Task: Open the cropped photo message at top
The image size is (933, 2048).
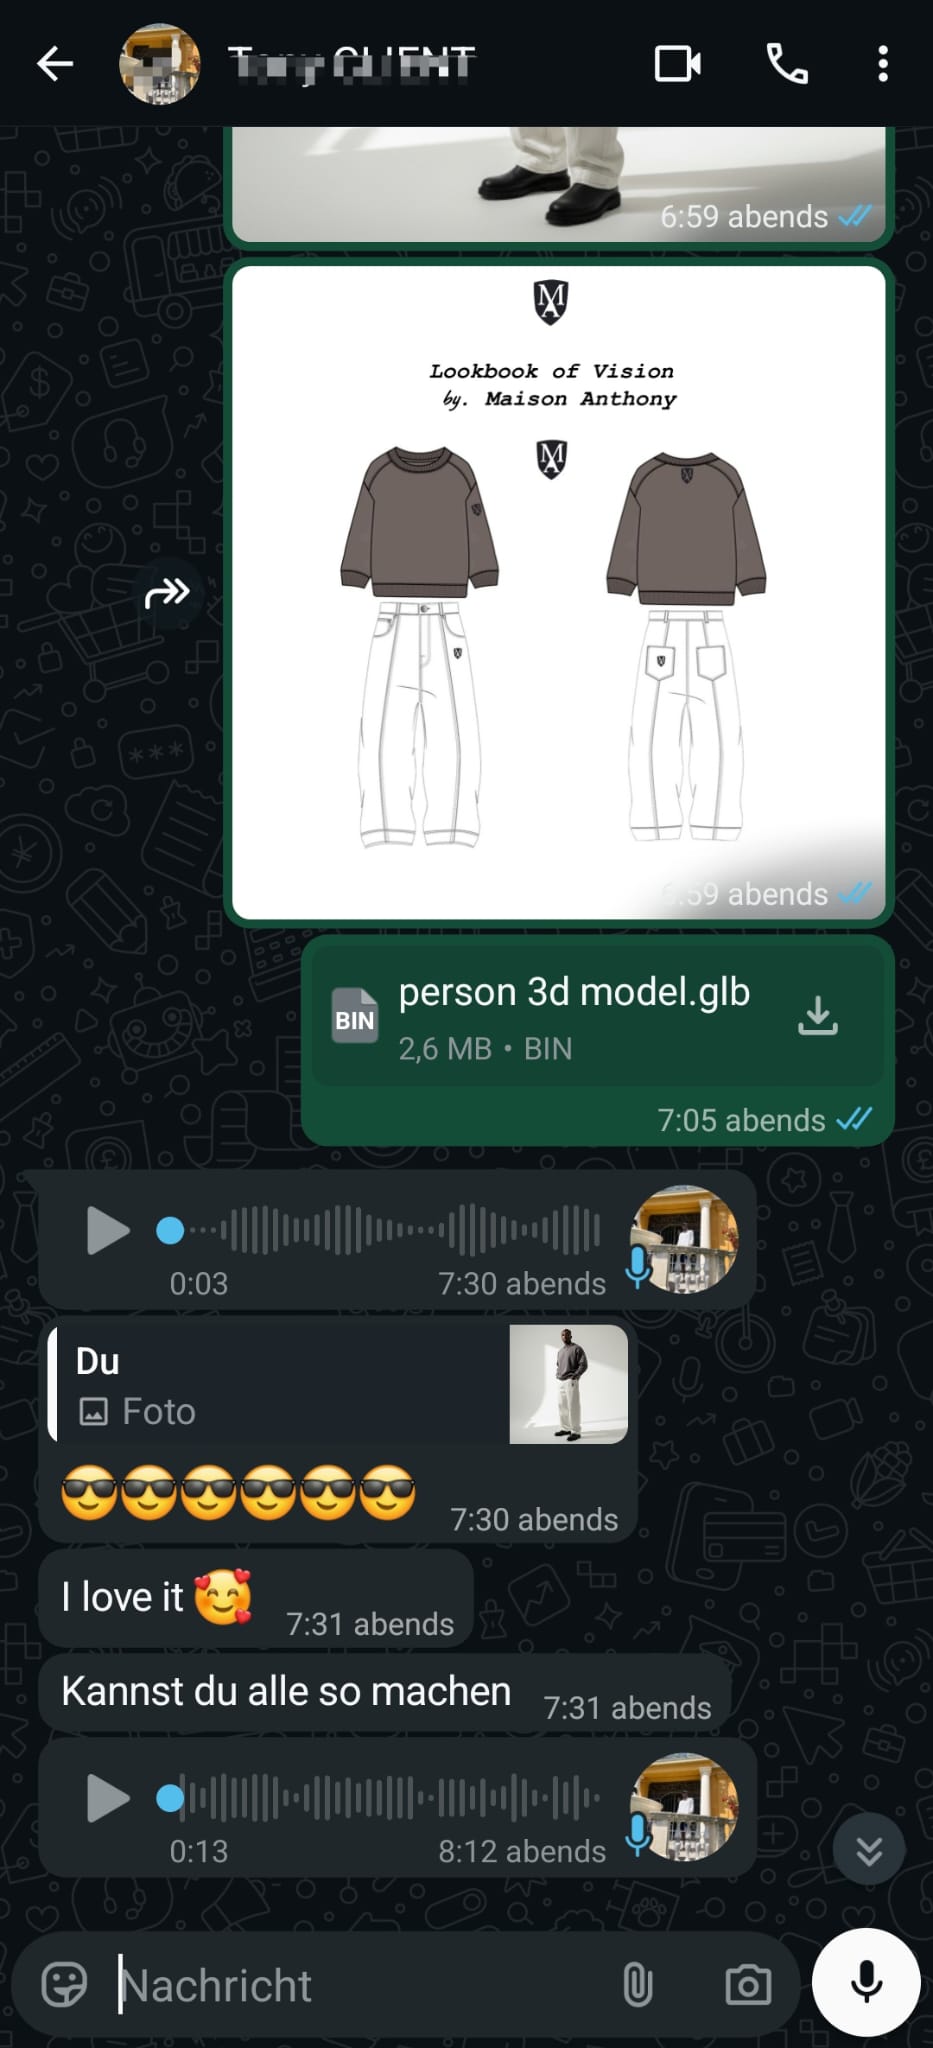Action: pyautogui.click(x=559, y=184)
